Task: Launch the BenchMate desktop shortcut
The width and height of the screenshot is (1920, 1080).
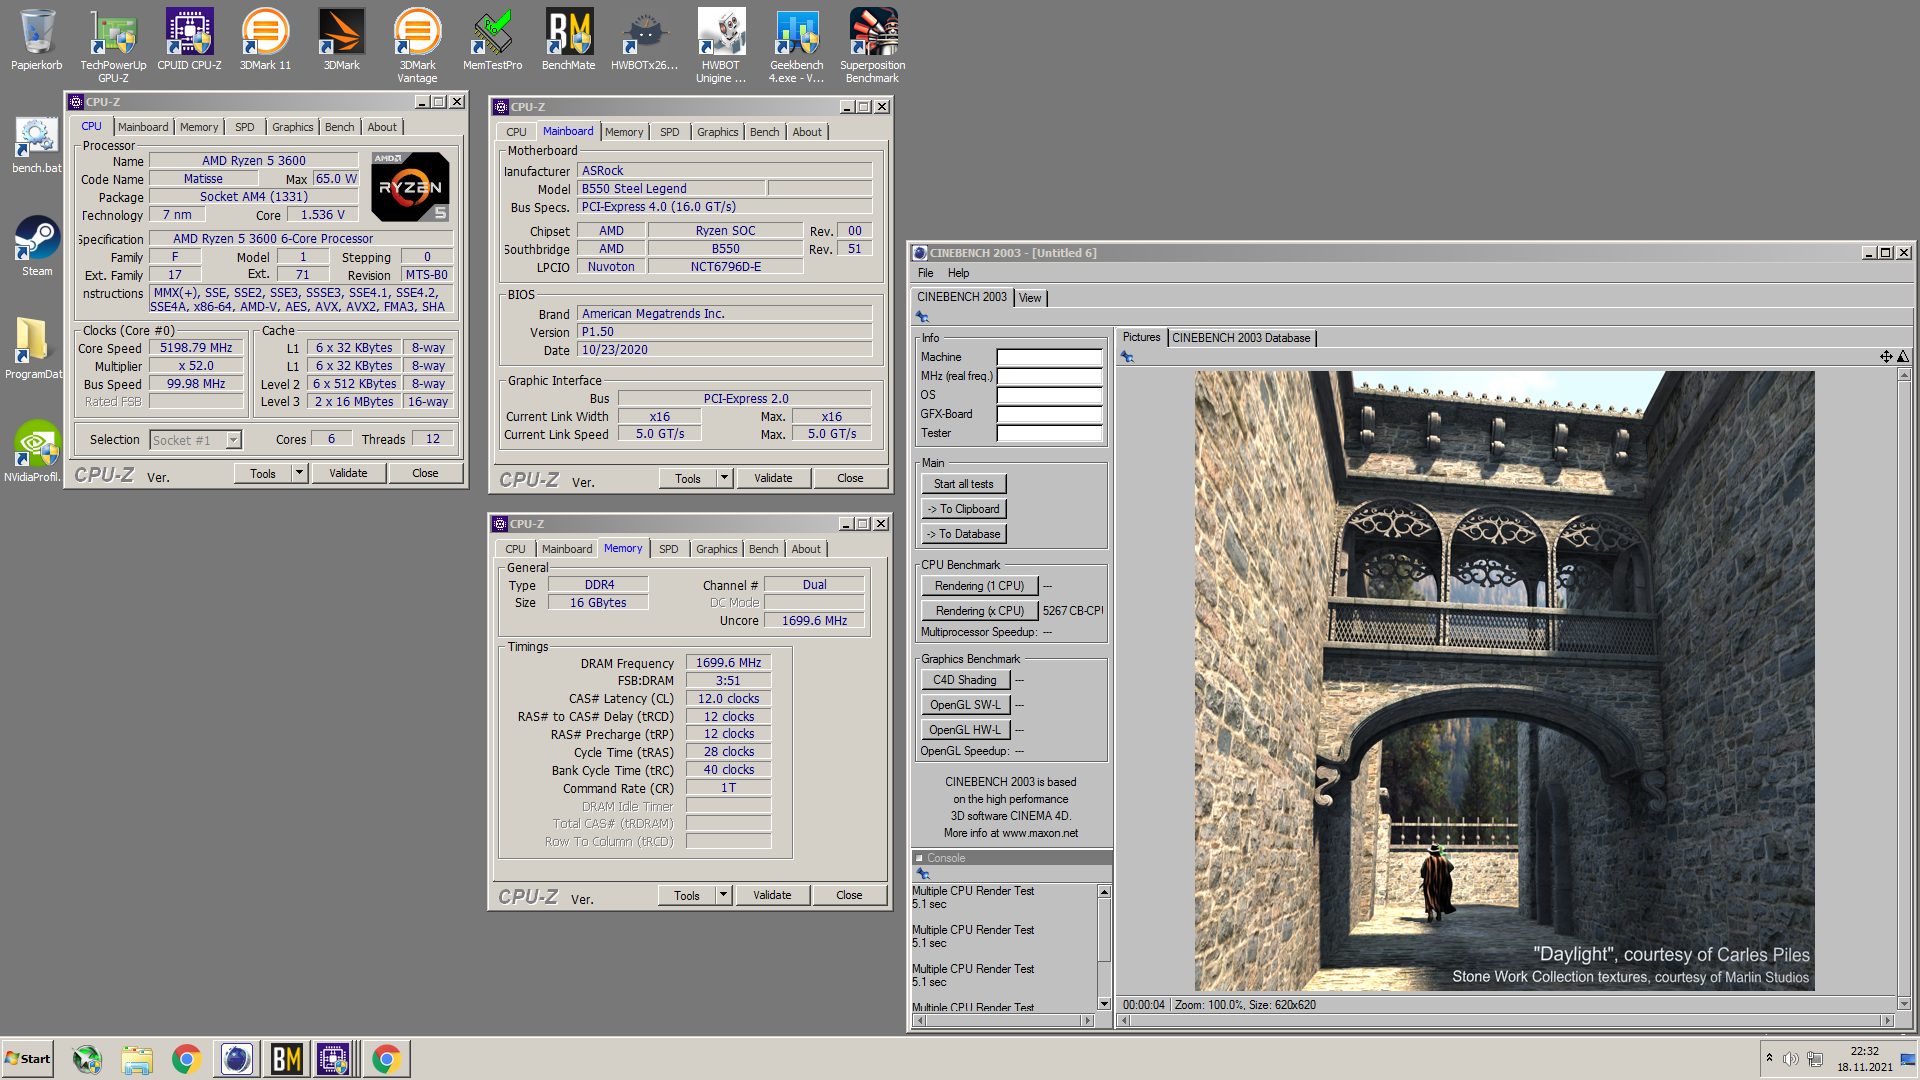Action: tap(569, 40)
